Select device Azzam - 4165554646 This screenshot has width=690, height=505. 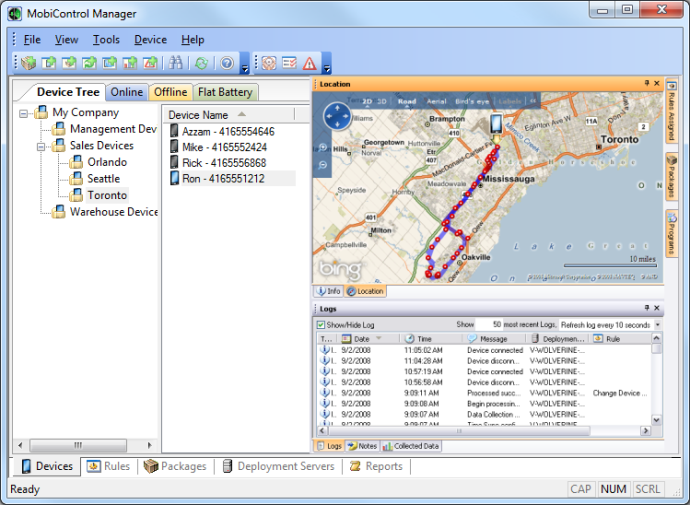click(228, 132)
